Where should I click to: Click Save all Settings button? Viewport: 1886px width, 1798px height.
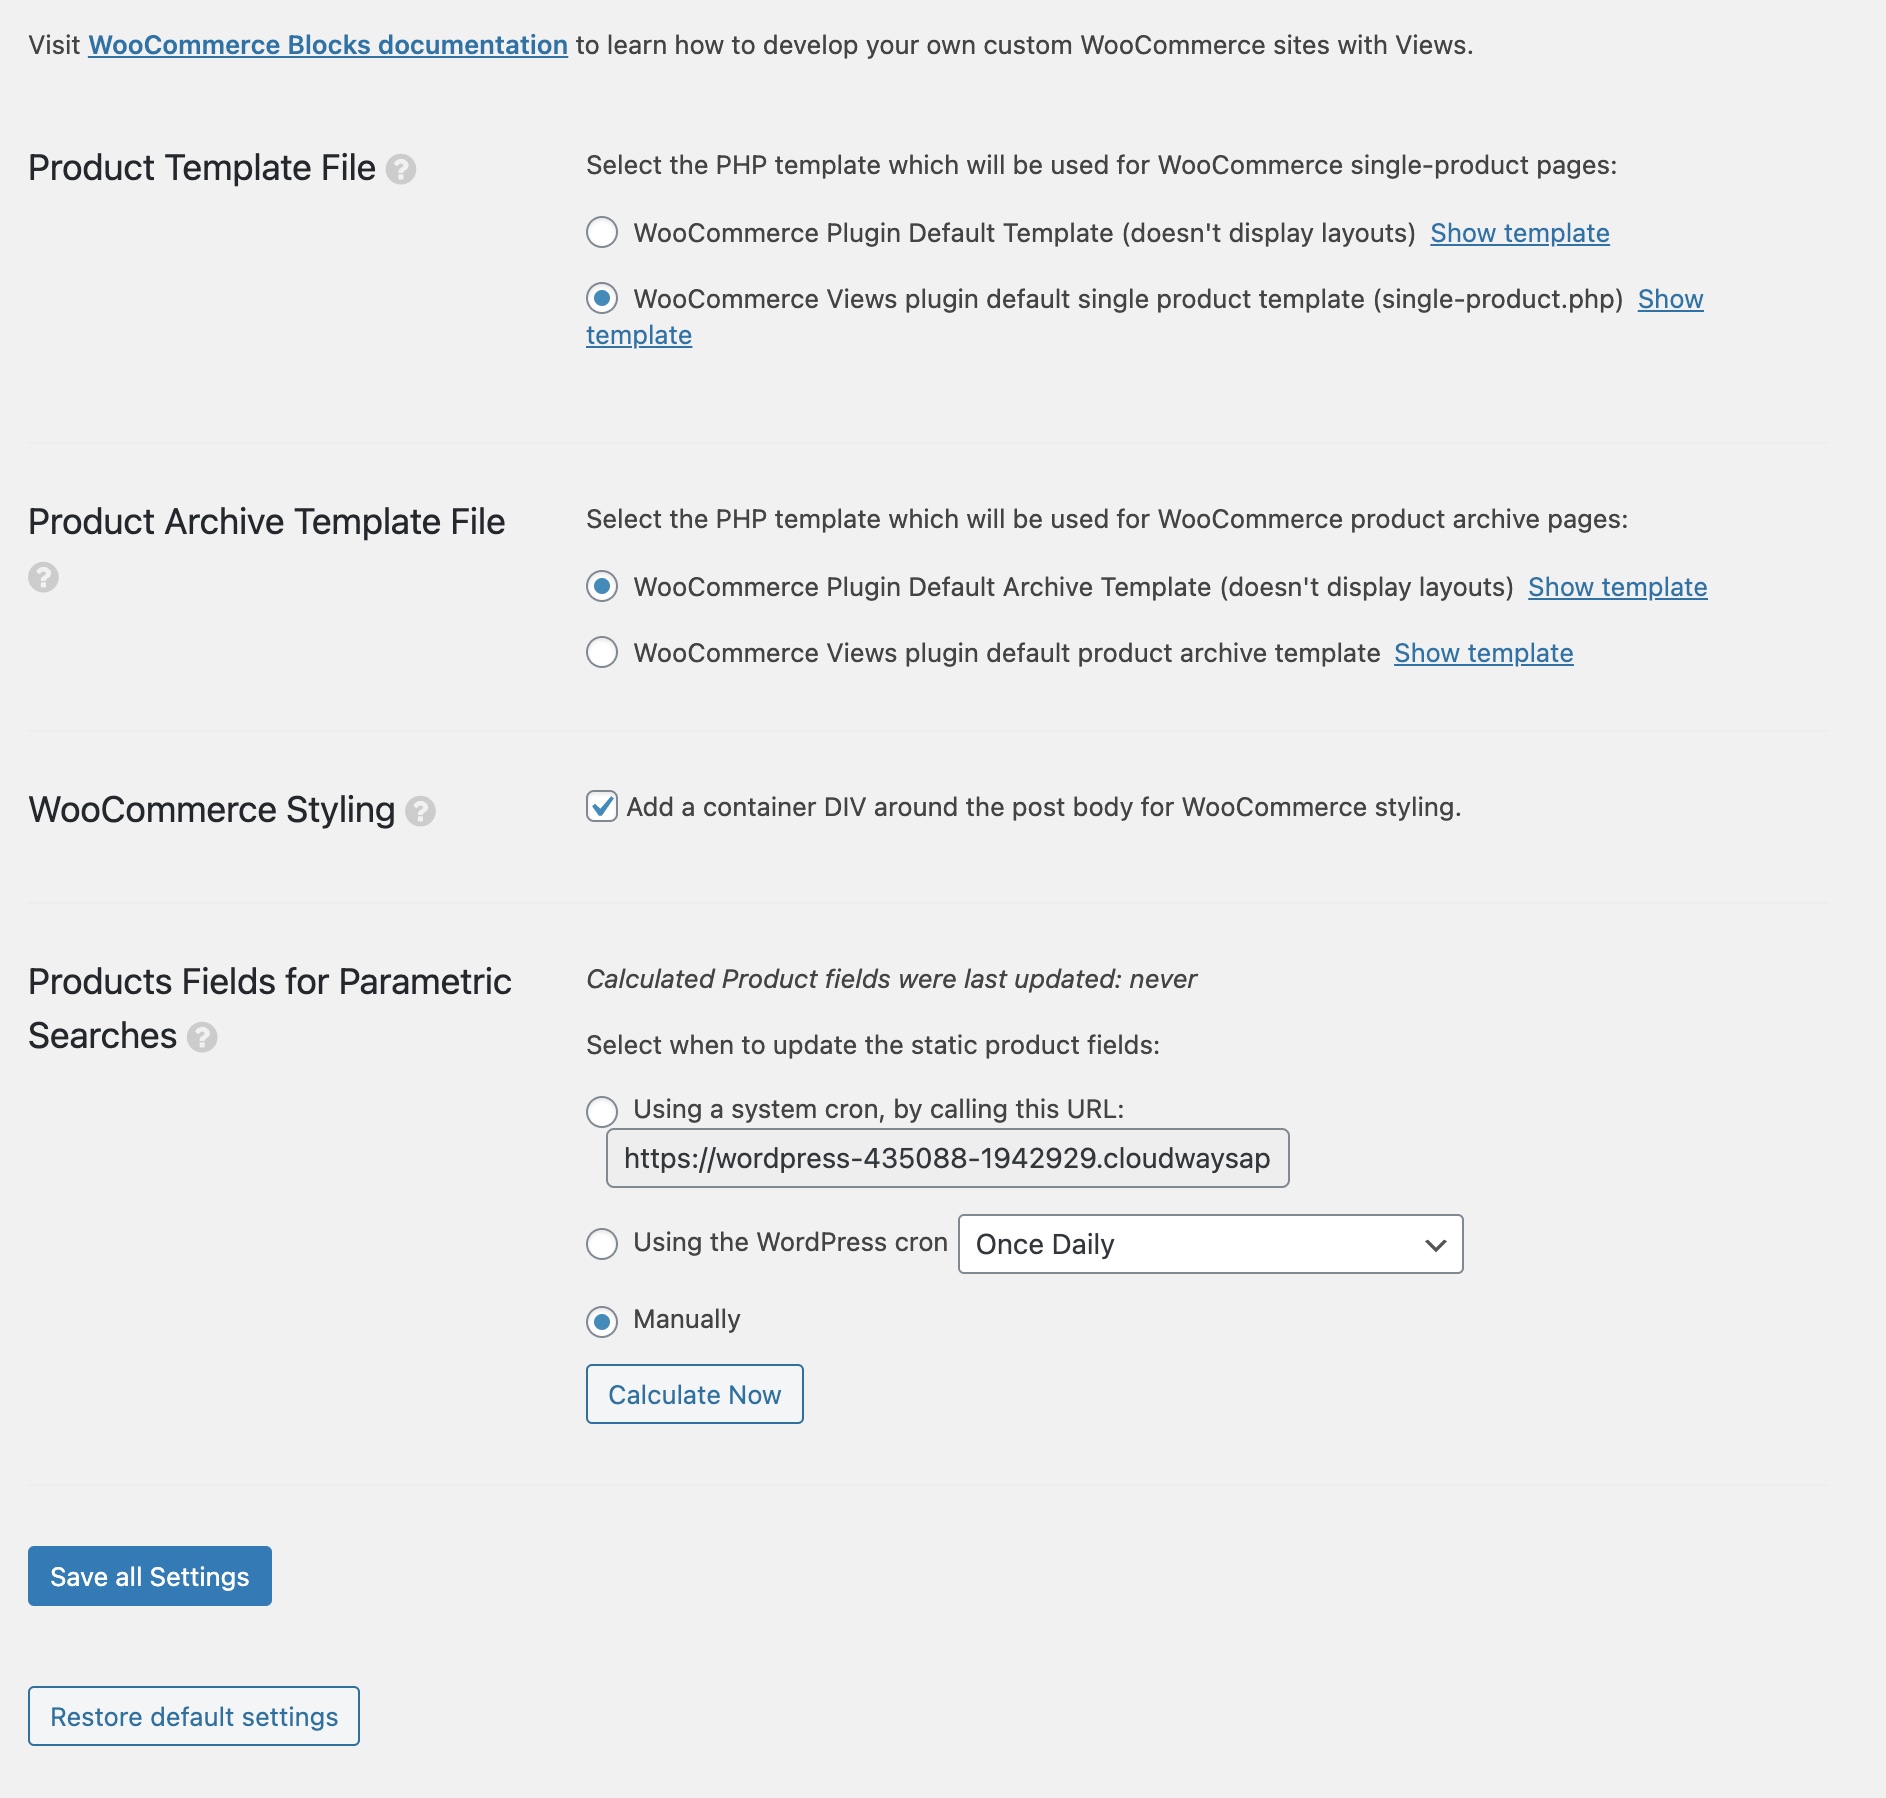pos(150,1576)
